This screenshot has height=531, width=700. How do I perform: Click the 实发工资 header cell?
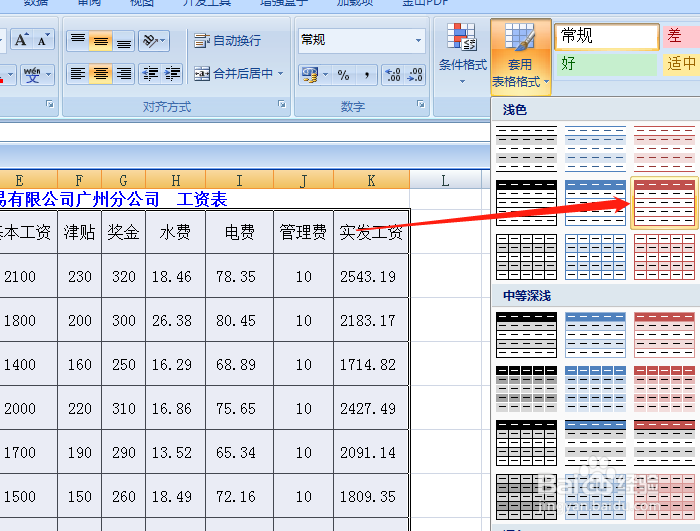[371, 232]
